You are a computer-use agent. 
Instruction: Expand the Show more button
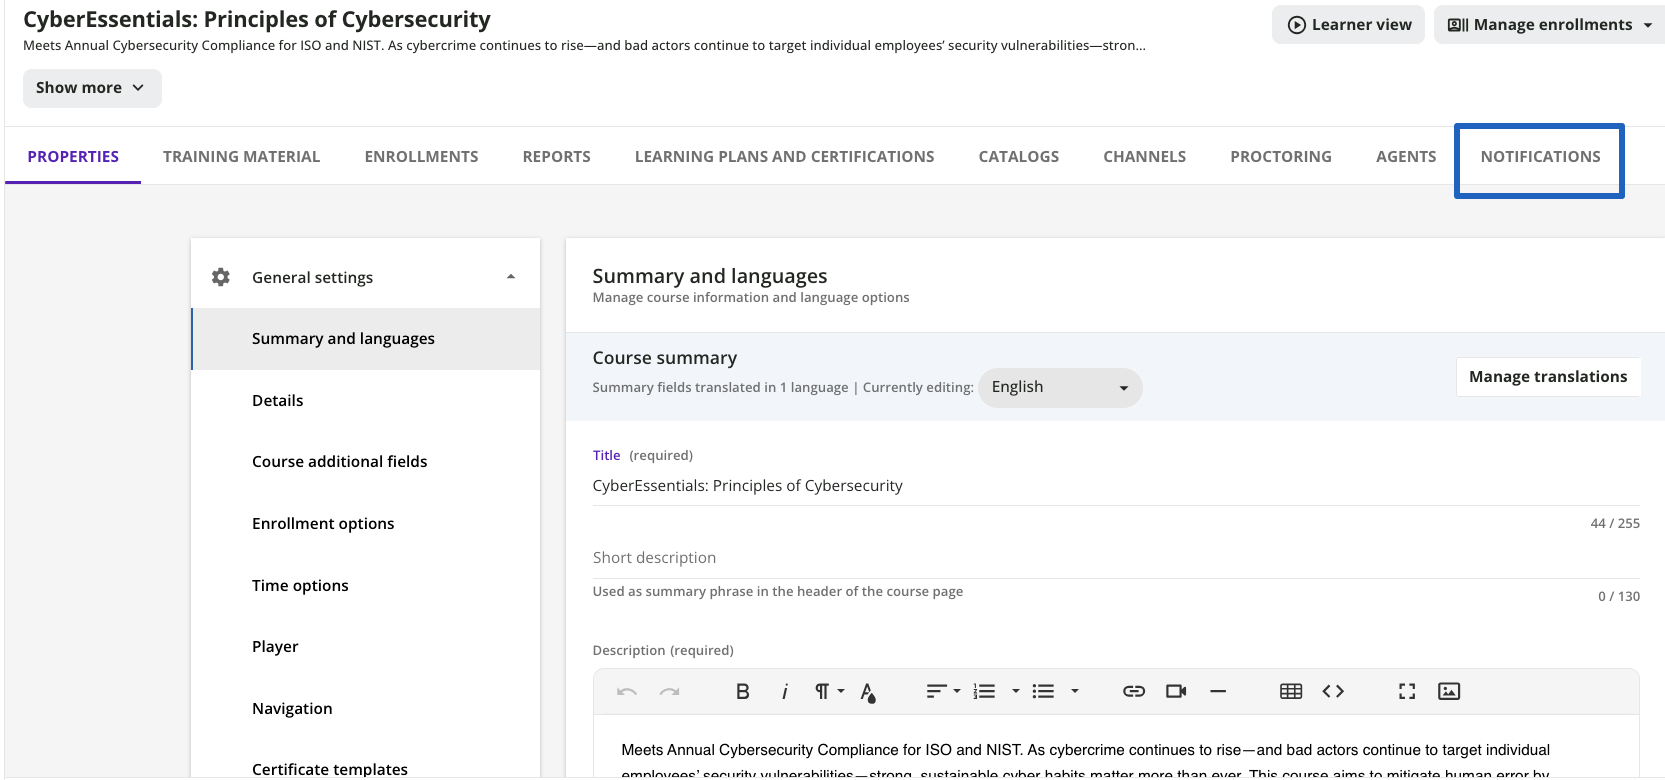92,88
